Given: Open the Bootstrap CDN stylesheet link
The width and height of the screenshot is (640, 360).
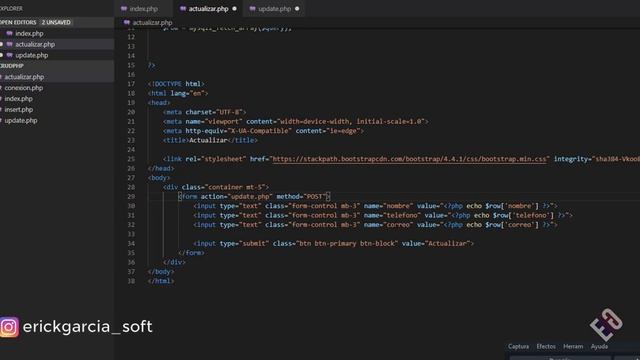Looking at the screenshot, I should point(409,159).
